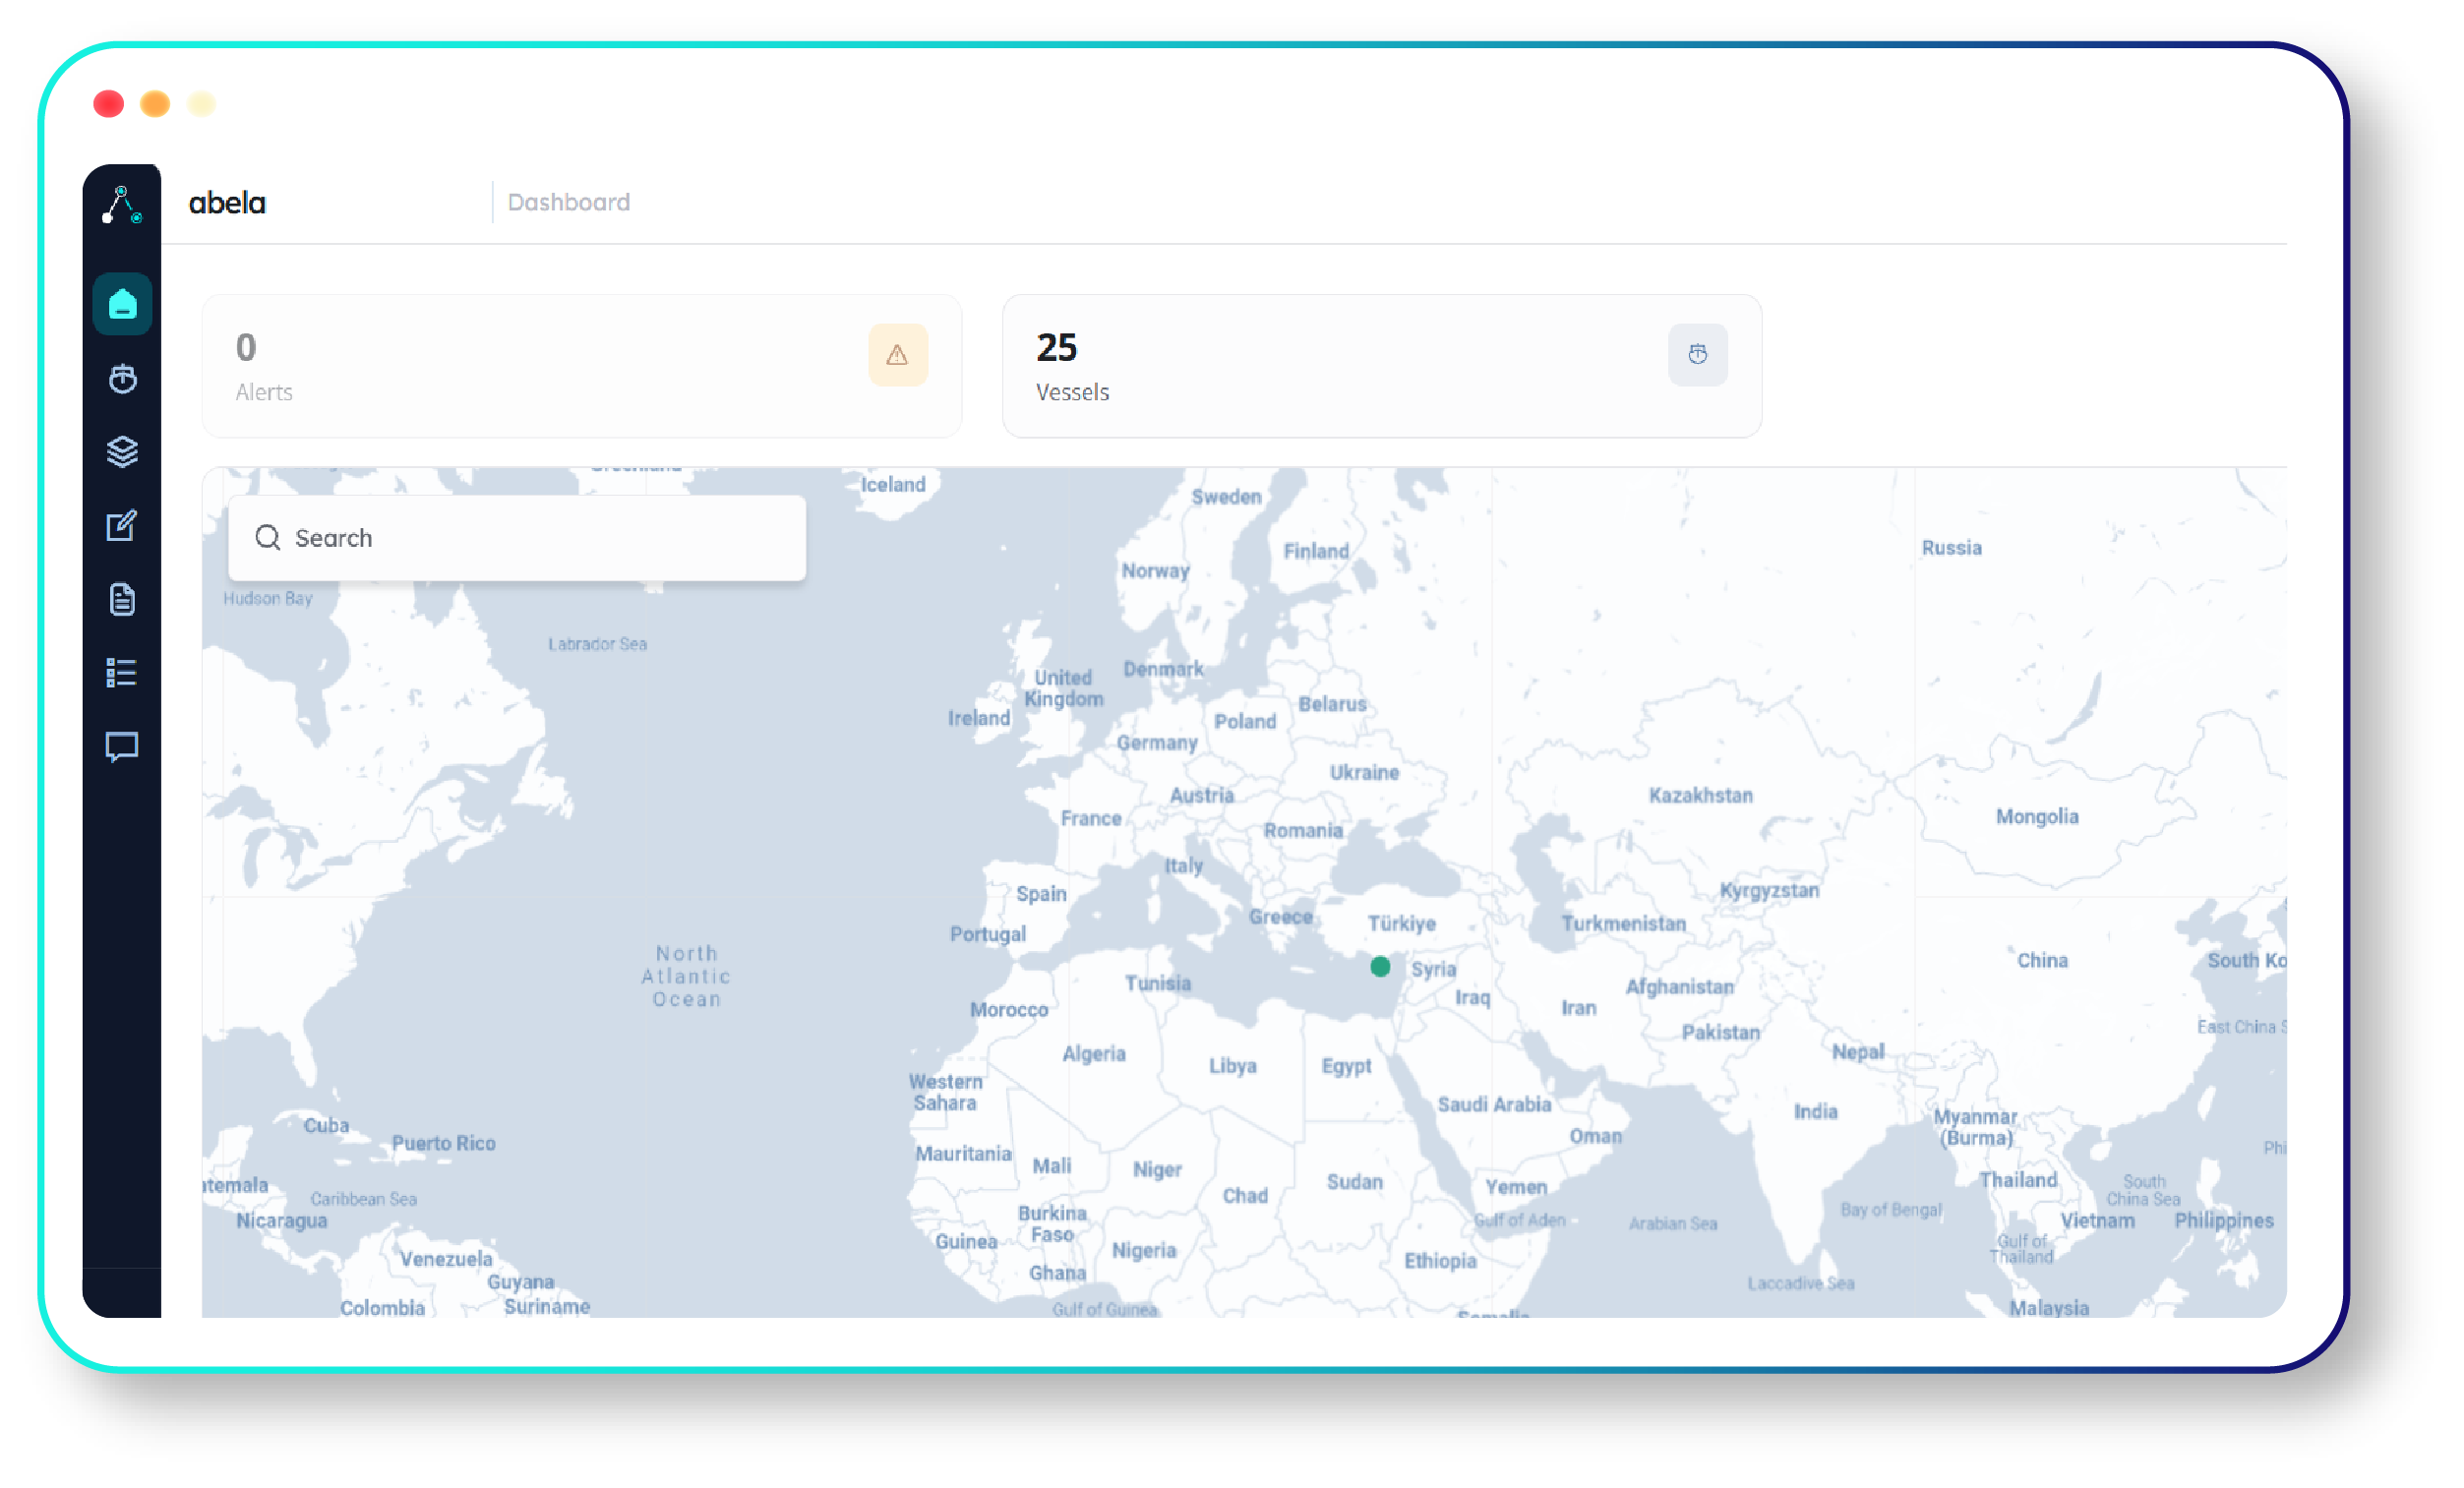Focus the map Search field
The height and width of the screenshot is (1488, 2464).
[x=517, y=538]
